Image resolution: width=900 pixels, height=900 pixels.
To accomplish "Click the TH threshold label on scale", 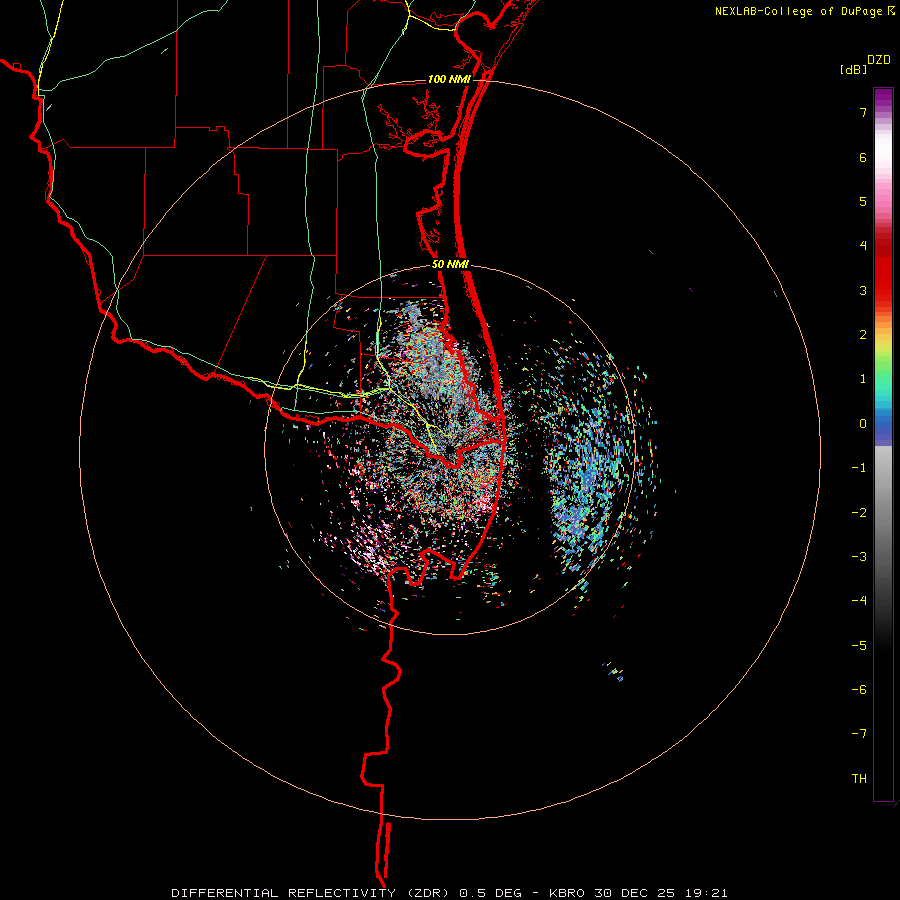I will coord(859,779).
